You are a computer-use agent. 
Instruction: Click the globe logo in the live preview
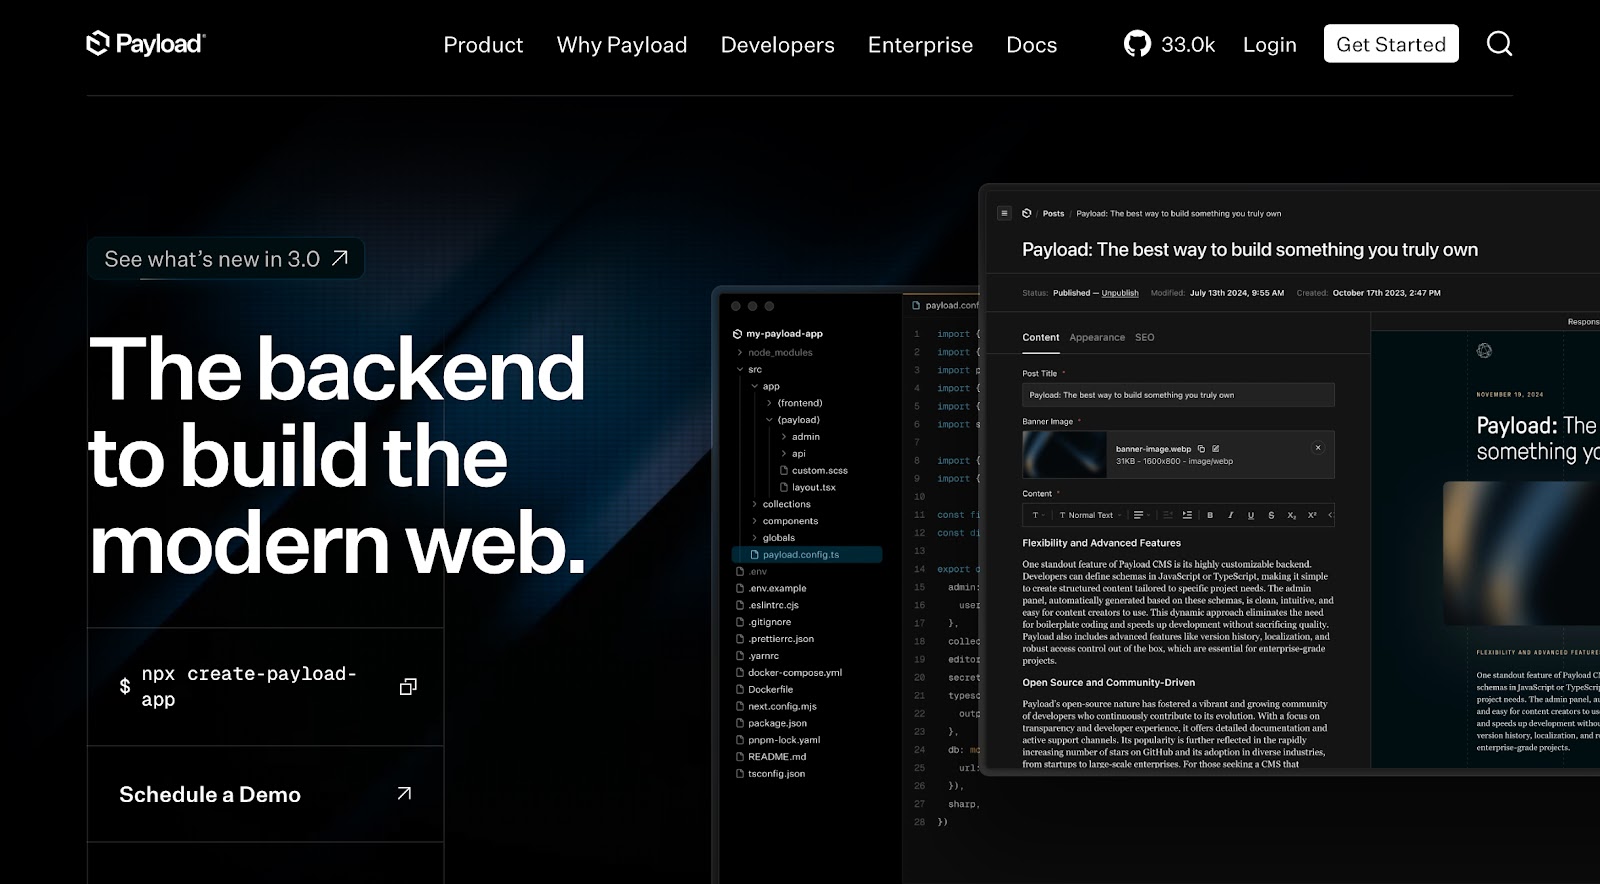tap(1484, 350)
